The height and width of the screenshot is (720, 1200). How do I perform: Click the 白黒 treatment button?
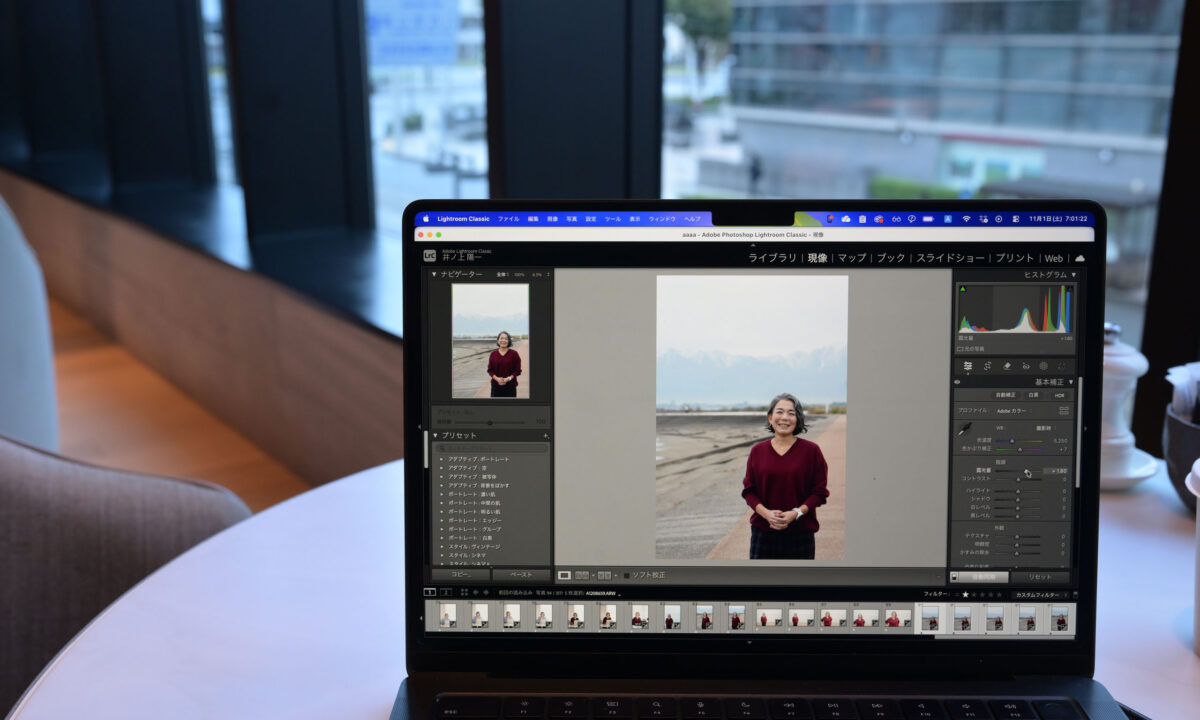[1033, 395]
